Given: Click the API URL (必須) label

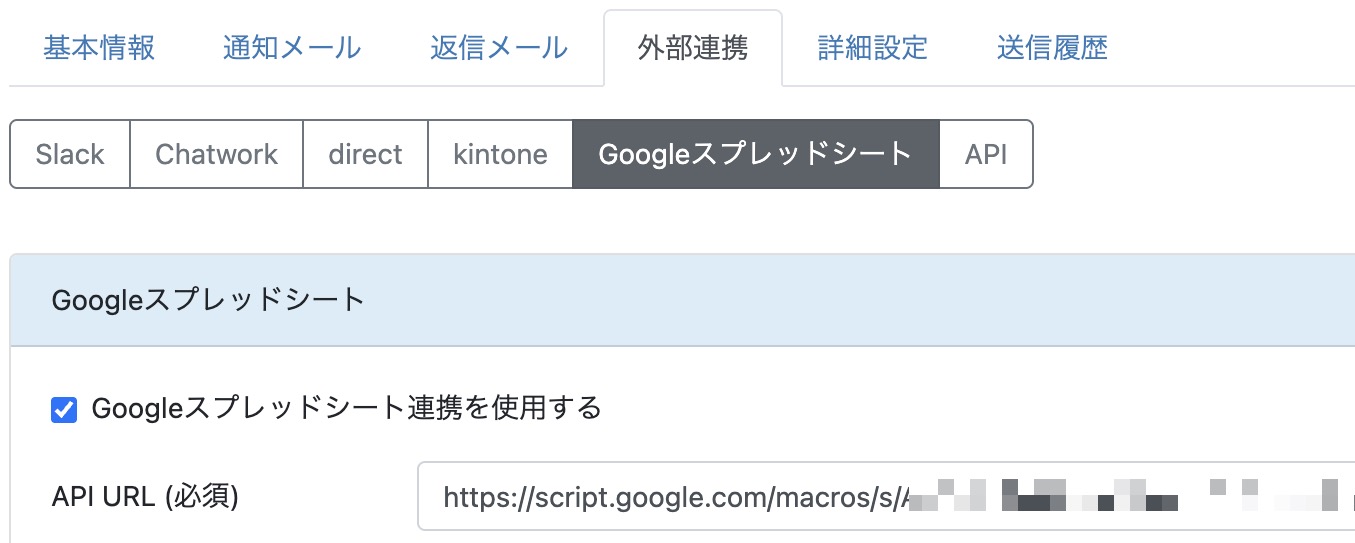Looking at the screenshot, I should tap(145, 496).
